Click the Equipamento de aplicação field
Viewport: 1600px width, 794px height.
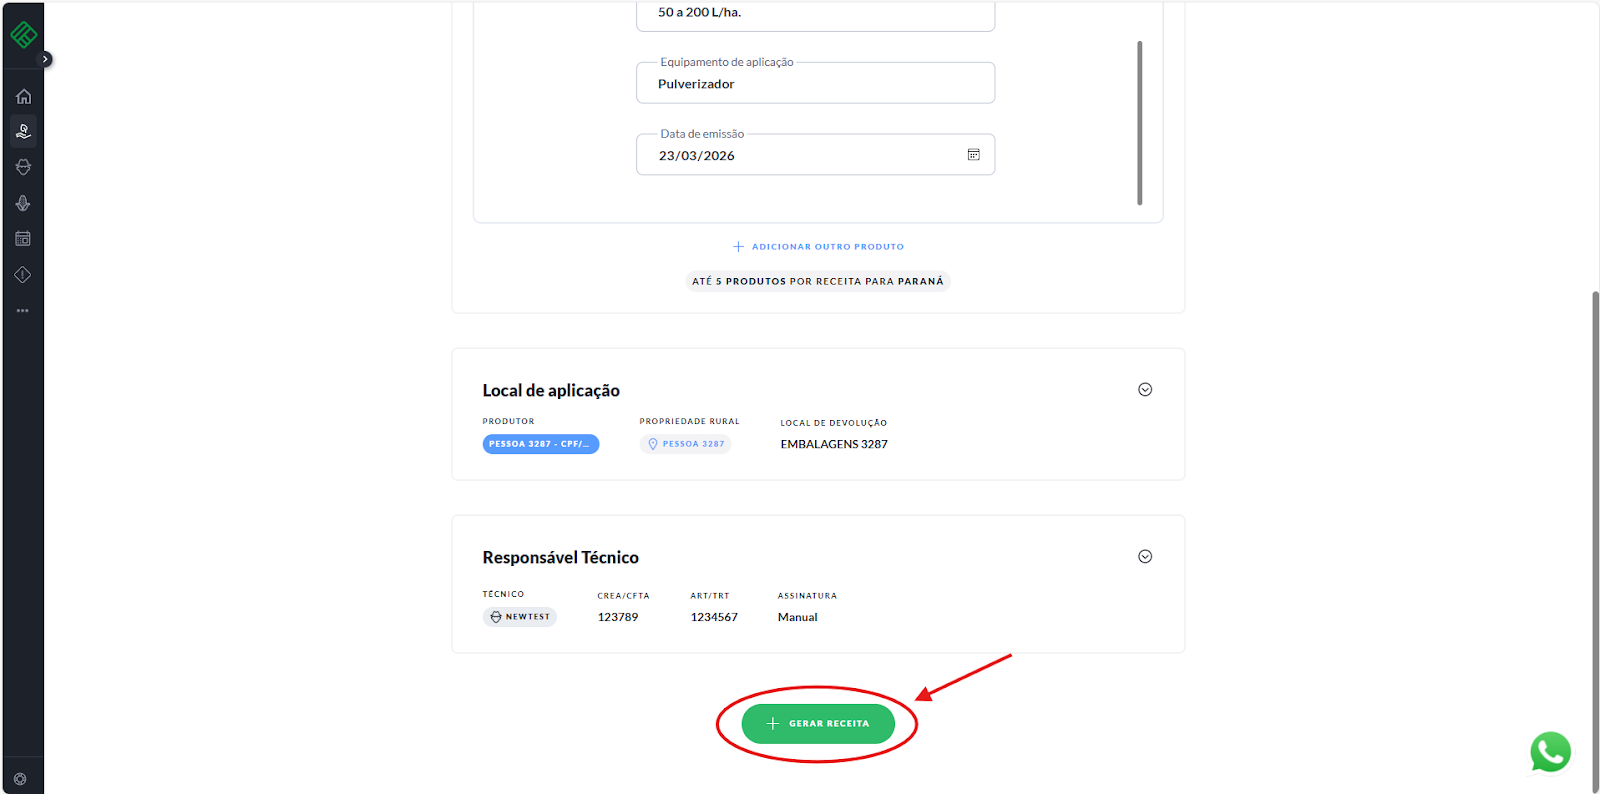[x=815, y=84]
